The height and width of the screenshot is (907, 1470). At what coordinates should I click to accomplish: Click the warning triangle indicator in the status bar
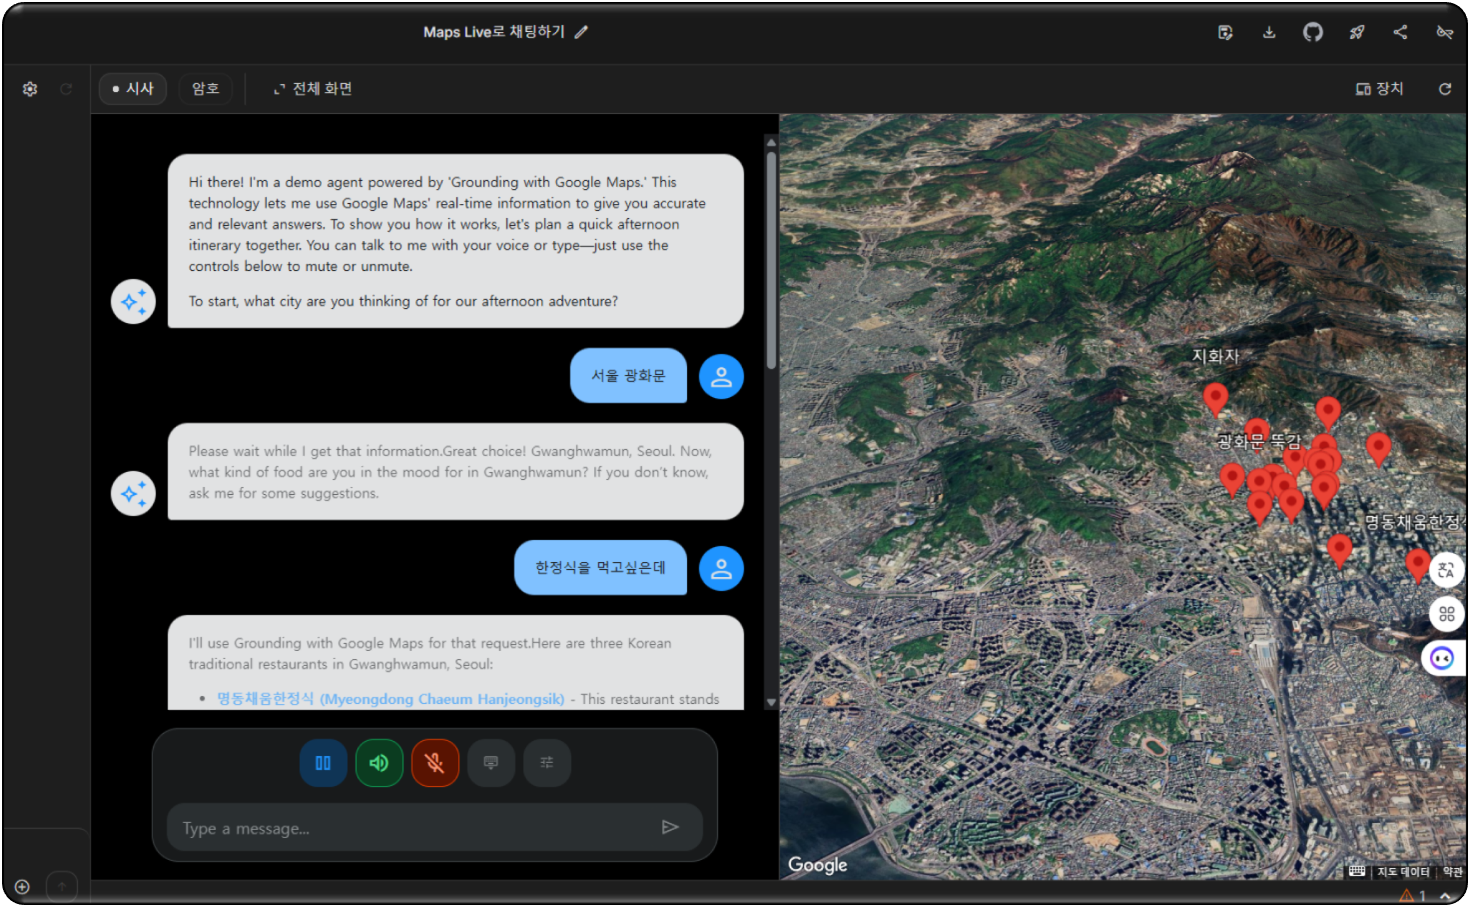[1406, 896]
